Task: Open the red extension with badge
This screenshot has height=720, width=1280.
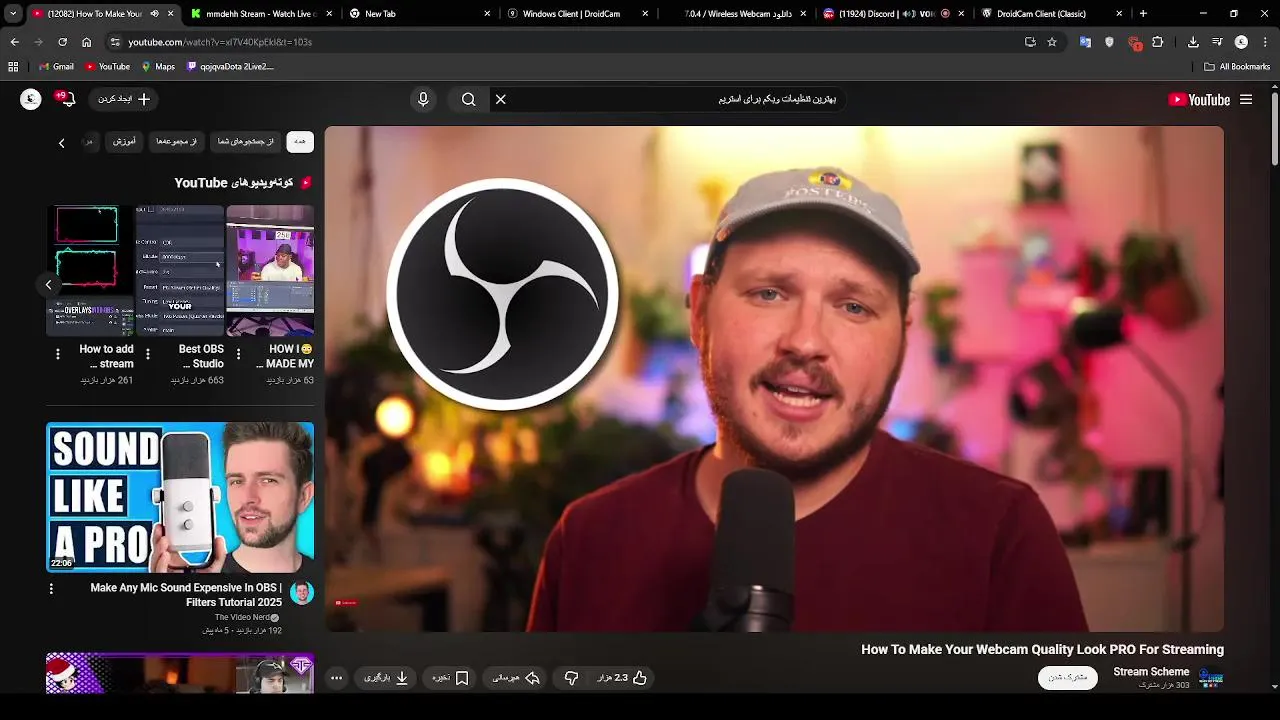Action: 1134,43
